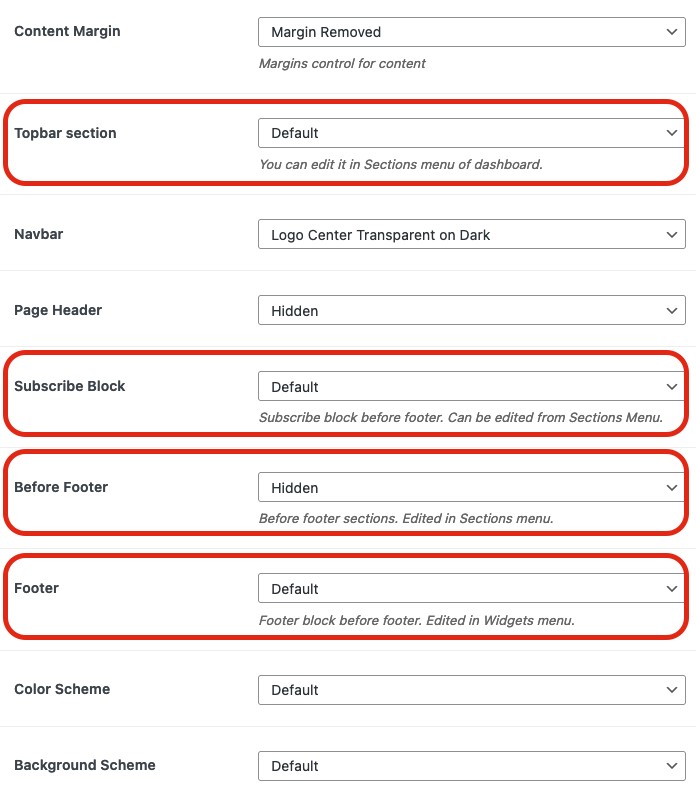Viewport: 696px width, 801px height.
Task: Open the Navbar select menu
Action: click(x=472, y=234)
